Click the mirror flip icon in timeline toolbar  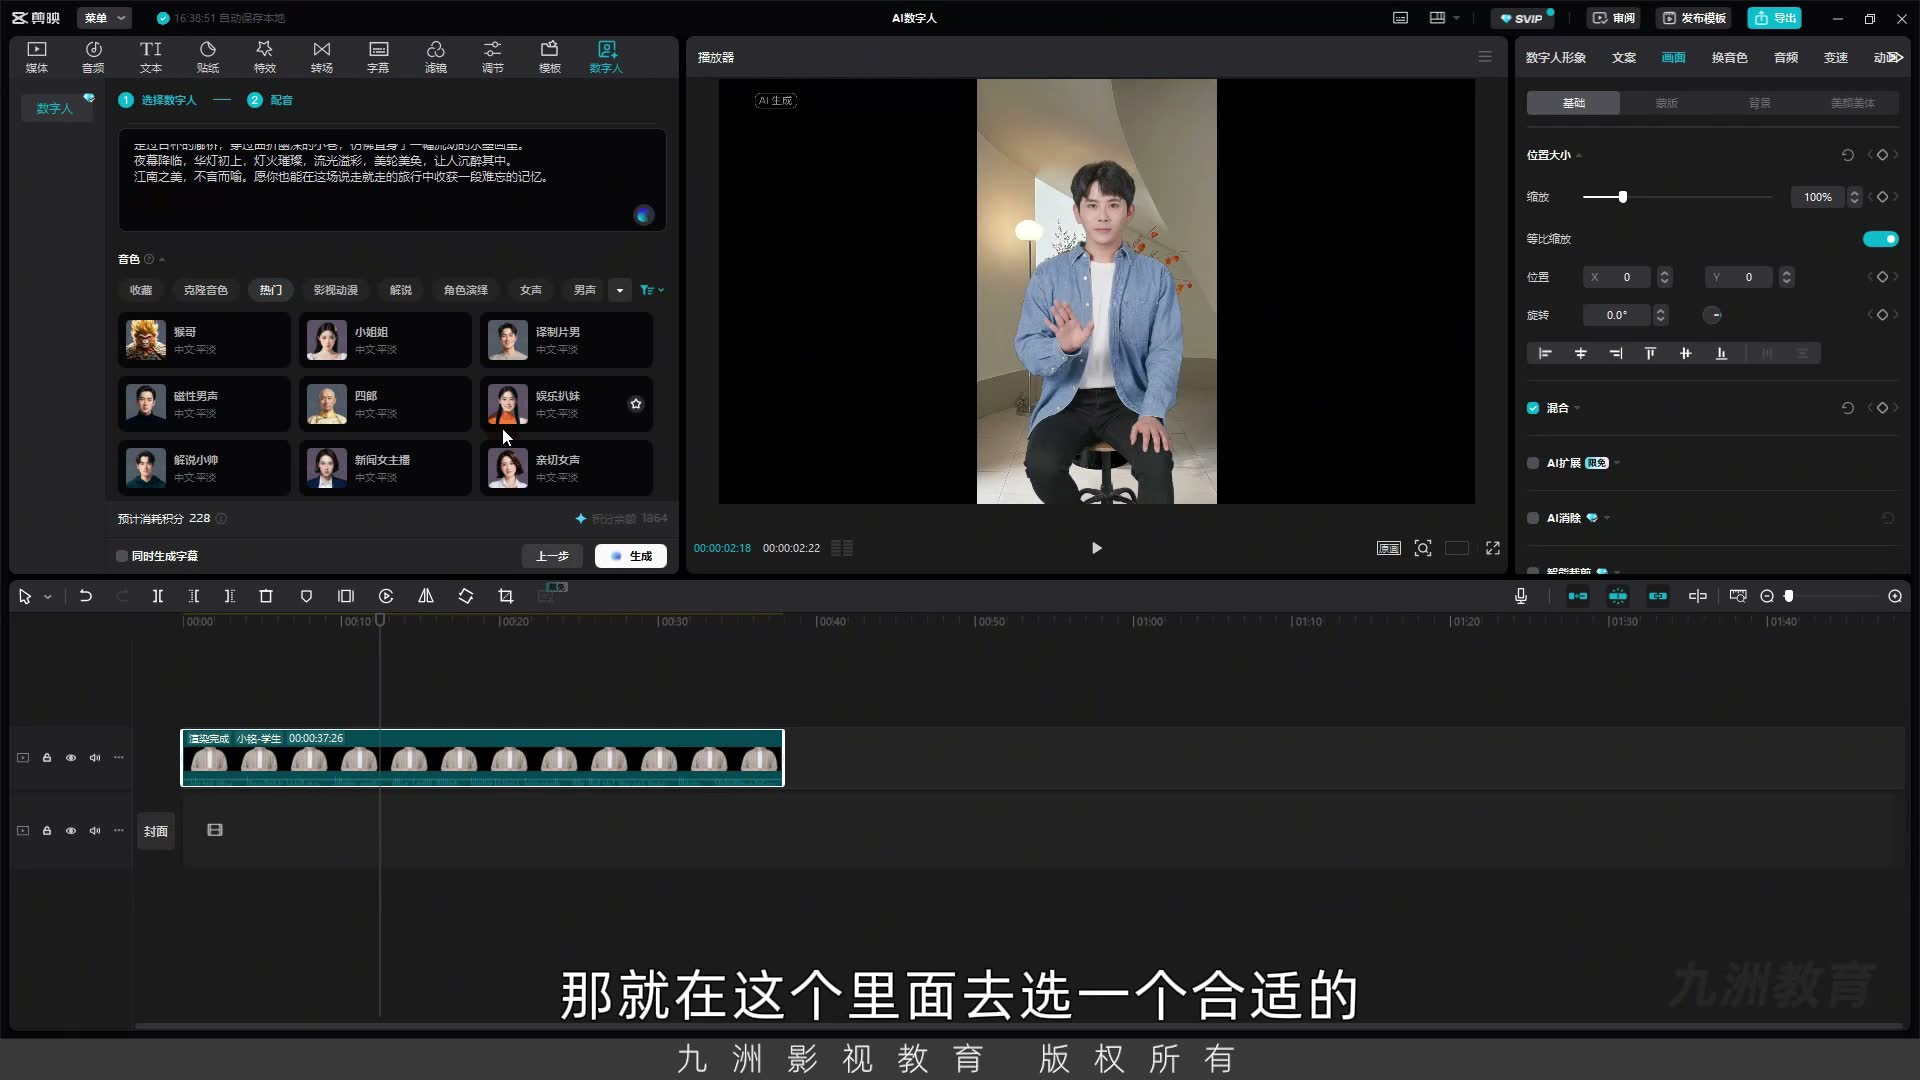click(x=426, y=596)
